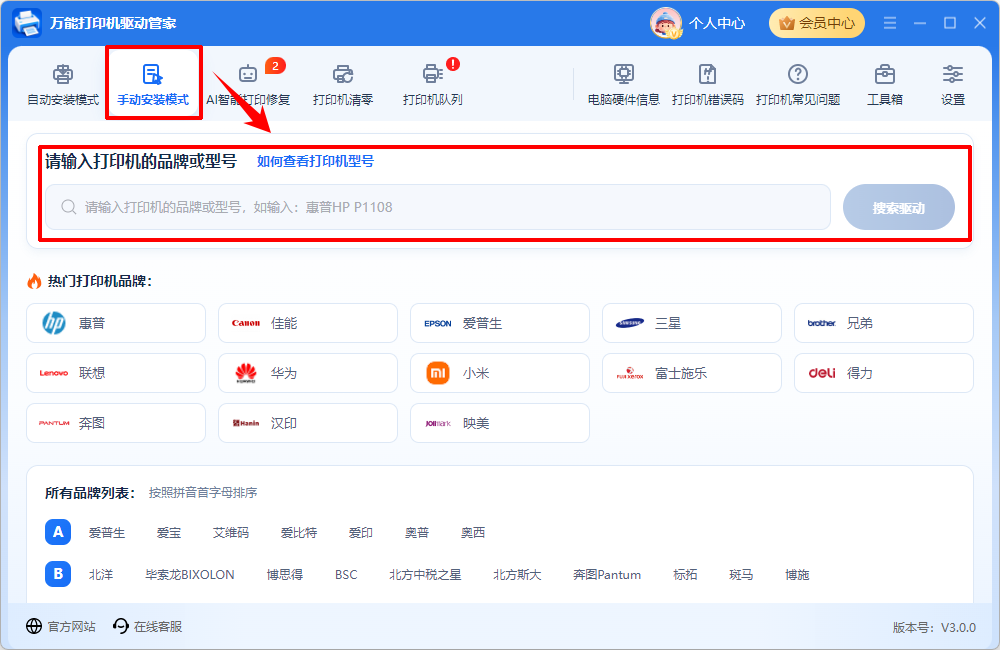Open AI智能打印修复 repair tool

pos(248,85)
